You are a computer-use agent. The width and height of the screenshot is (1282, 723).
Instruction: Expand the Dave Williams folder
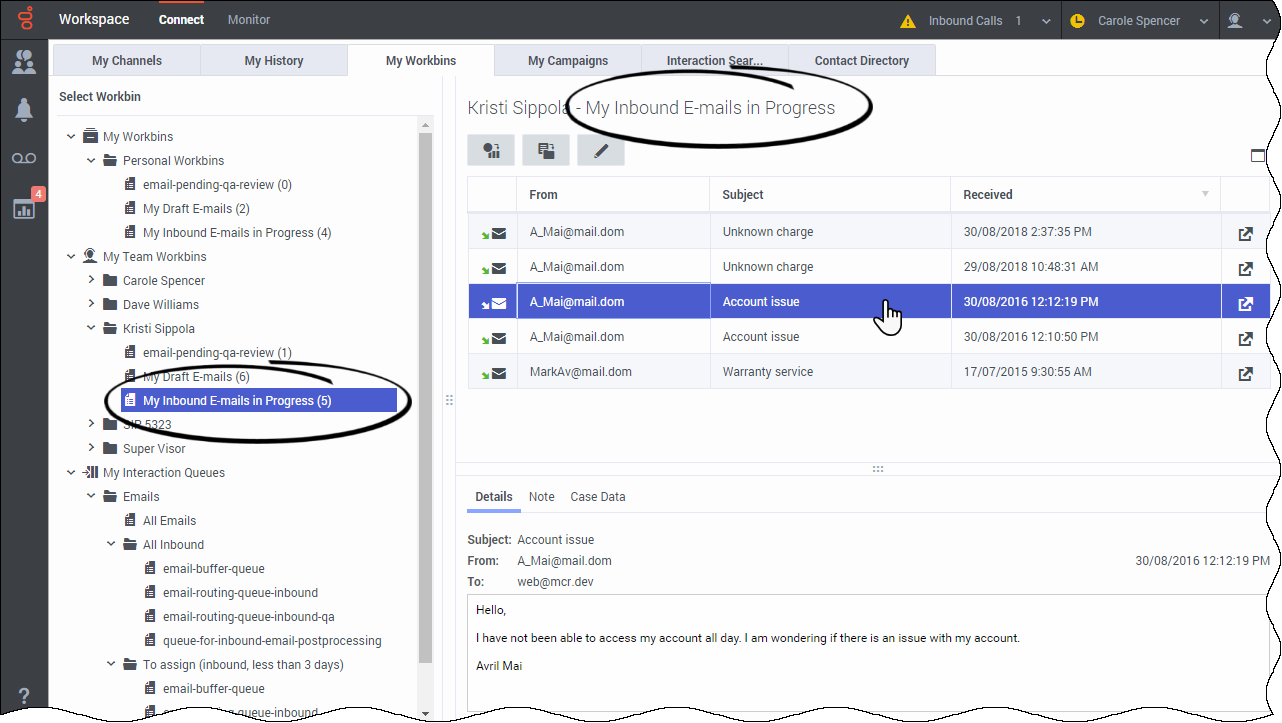tap(91, 305)
